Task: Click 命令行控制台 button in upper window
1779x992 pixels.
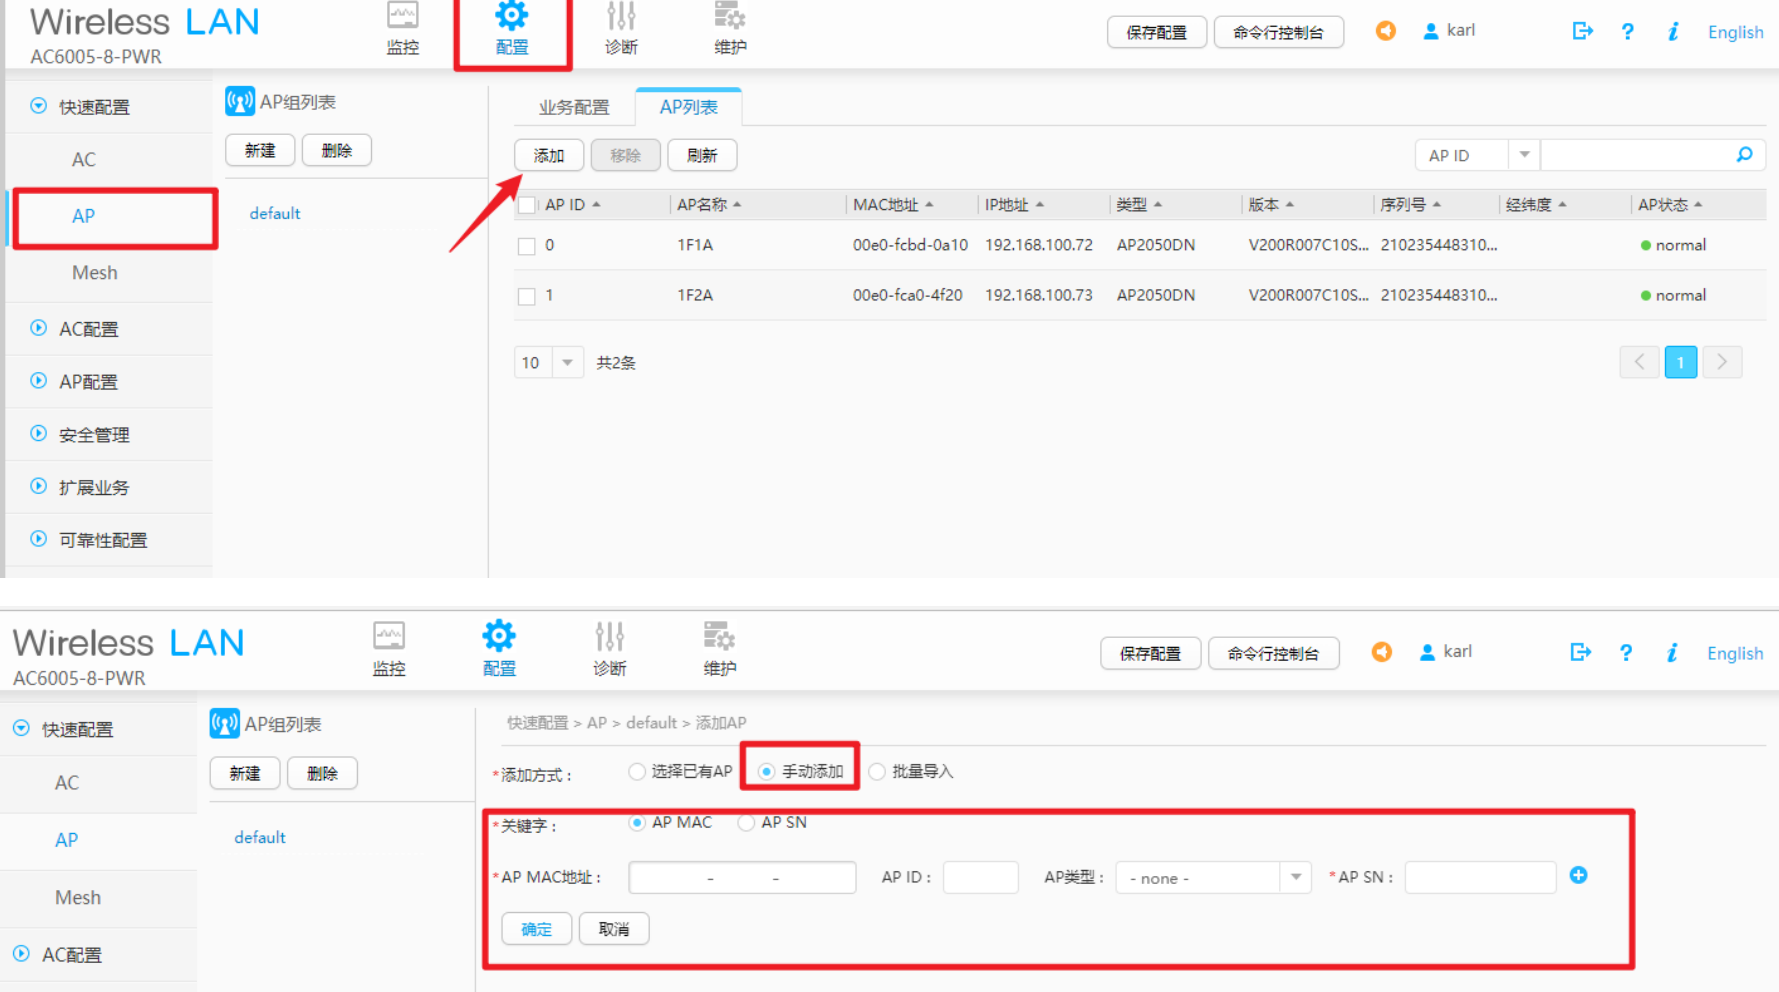Action: (x=1278, y=32)
